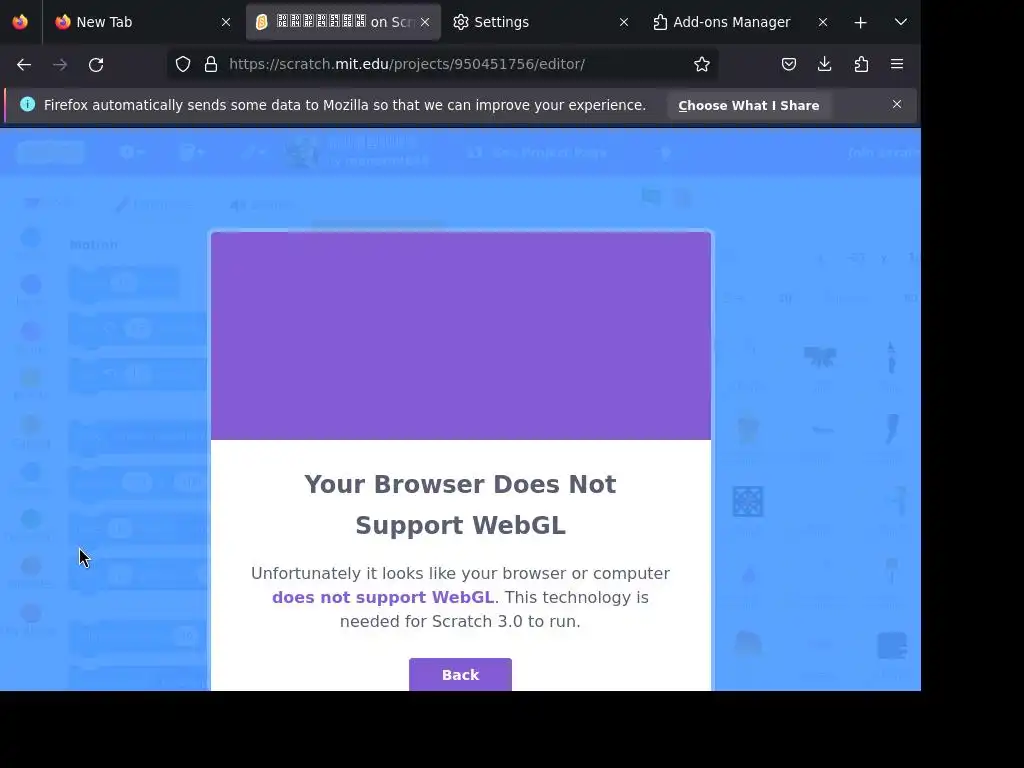Image resolution: width=1024 pixels, height=768 pixels.
Task: Close the New Tab tab
Action: pos(226,22)
